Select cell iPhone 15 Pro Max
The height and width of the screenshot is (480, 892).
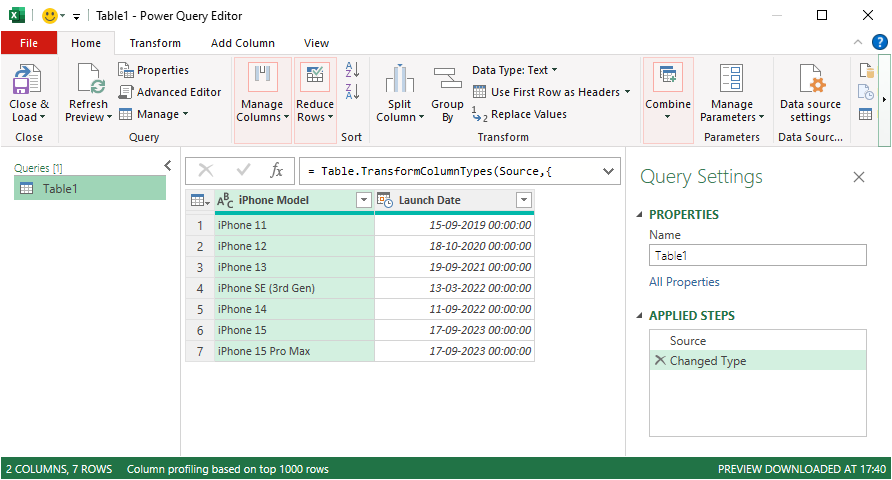[x=294, y=351]
